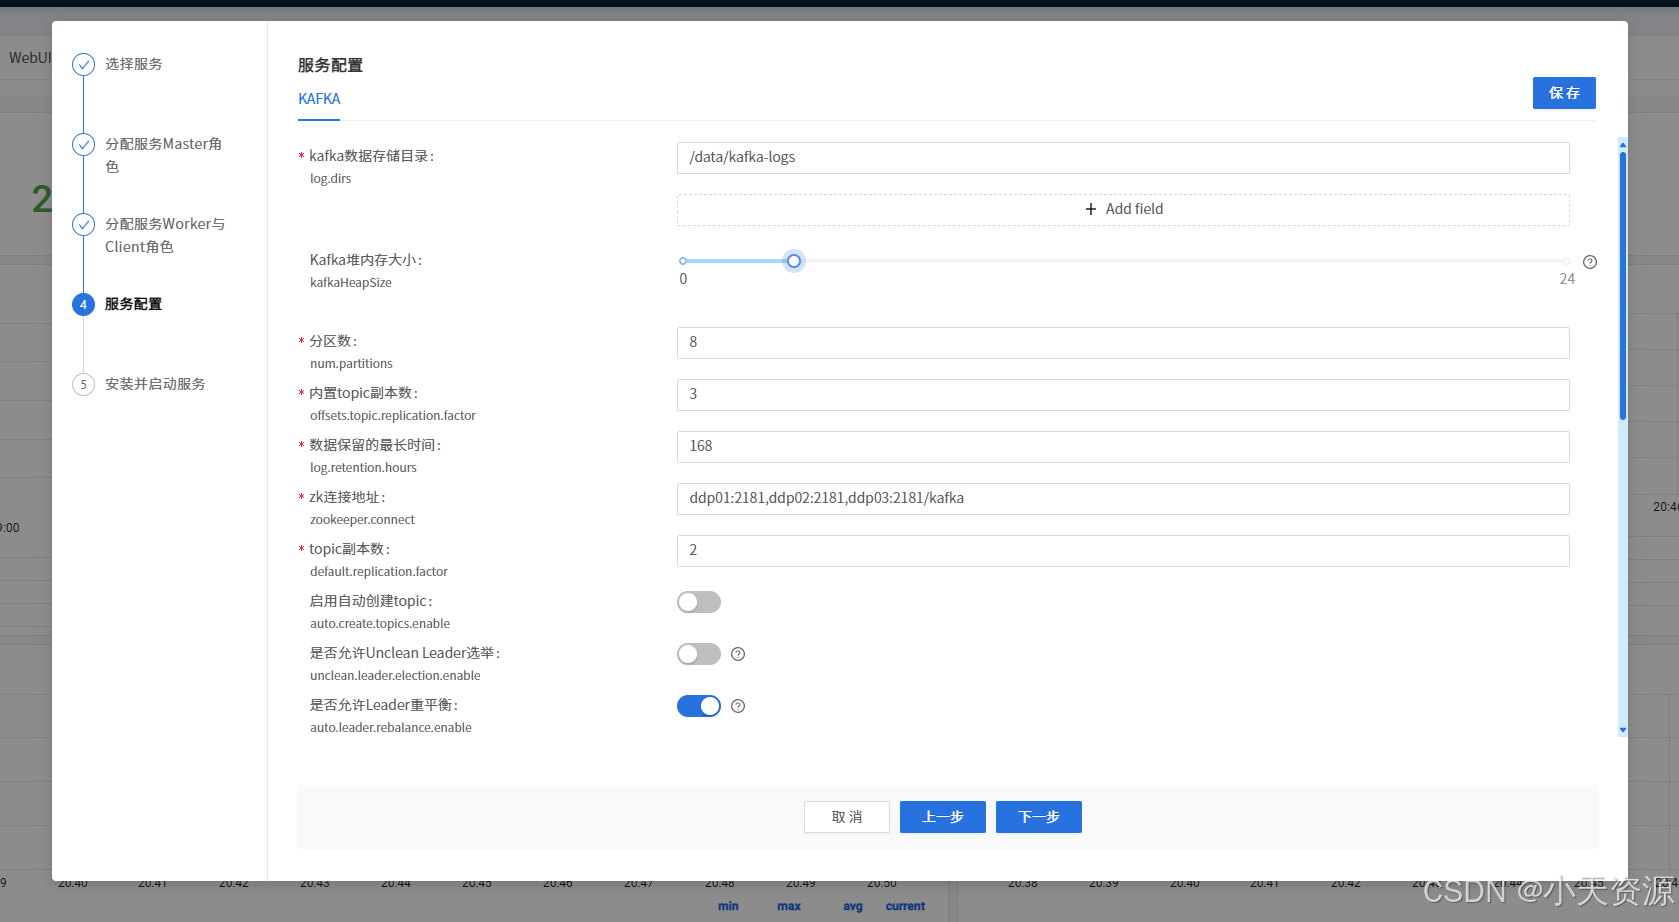Click the 取消 cancel button
This screenshot has height=922, width=1679.
click(847, 817)
